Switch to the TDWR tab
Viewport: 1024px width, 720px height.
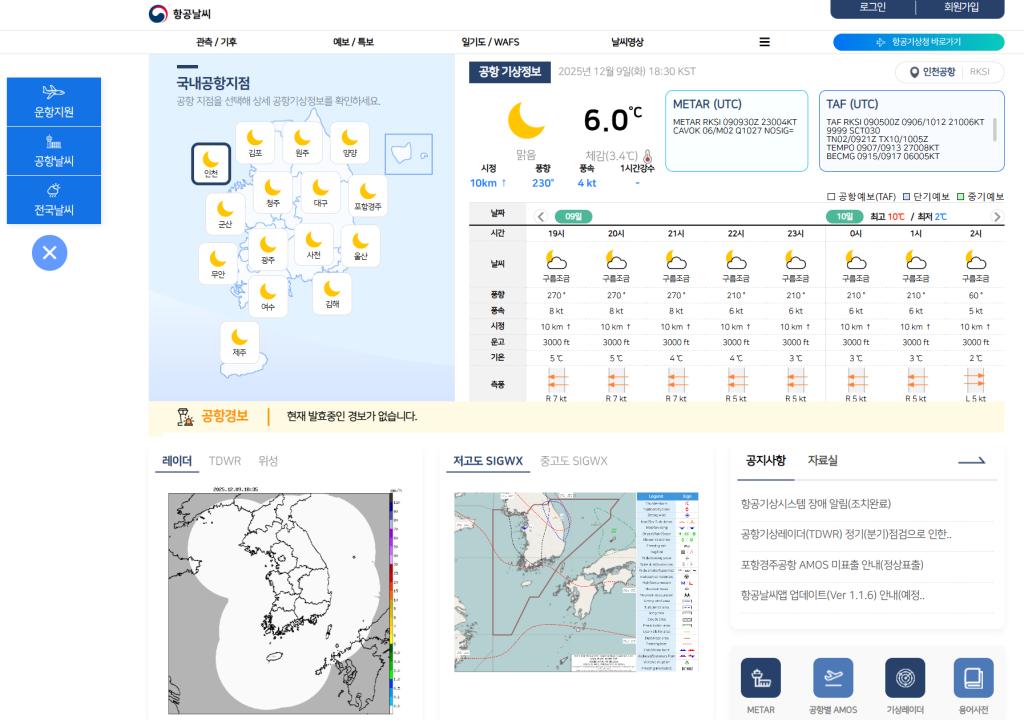224,461
